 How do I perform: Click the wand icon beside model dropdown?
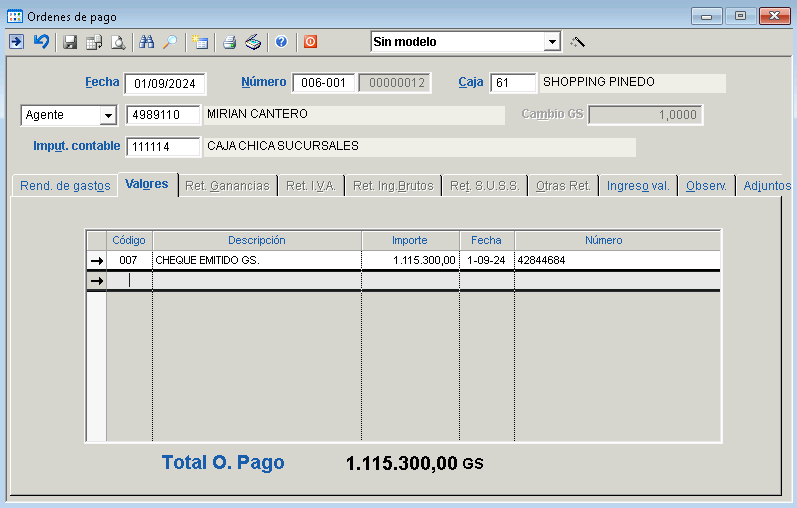pos(577,42)
